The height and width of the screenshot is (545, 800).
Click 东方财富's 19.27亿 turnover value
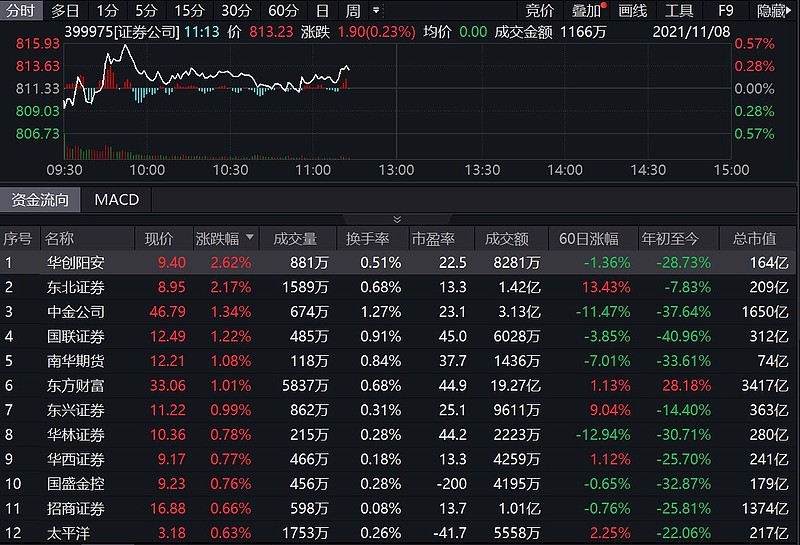pos(515,386)
